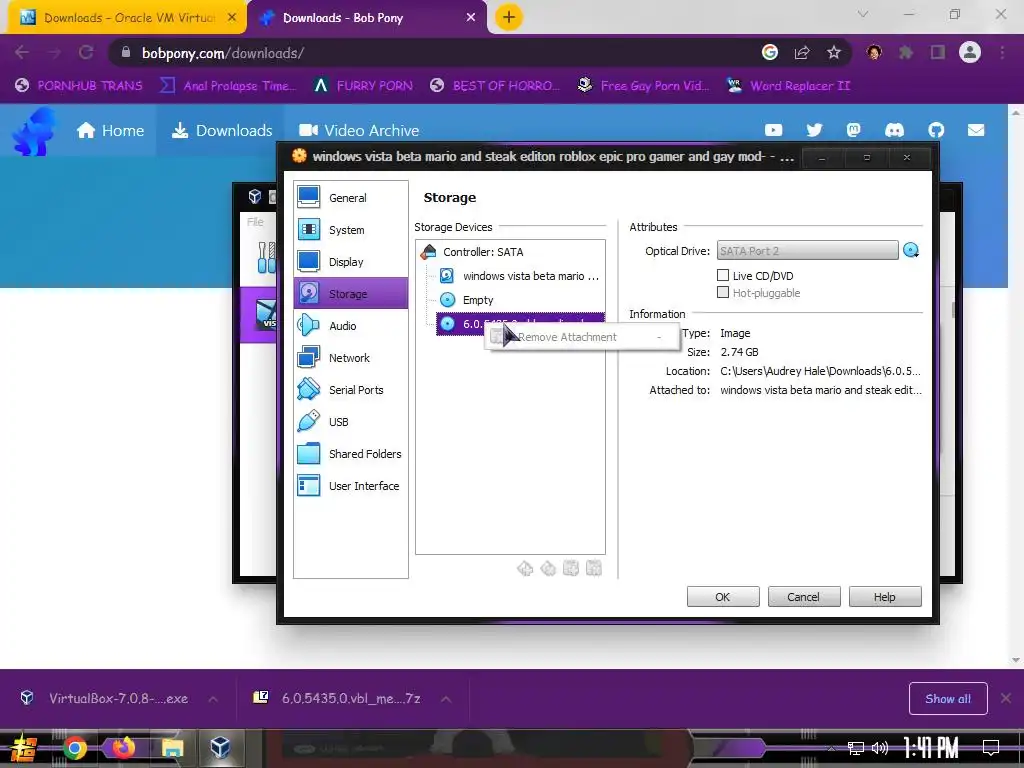Open the GitHub icon in site header

point(936,131)
